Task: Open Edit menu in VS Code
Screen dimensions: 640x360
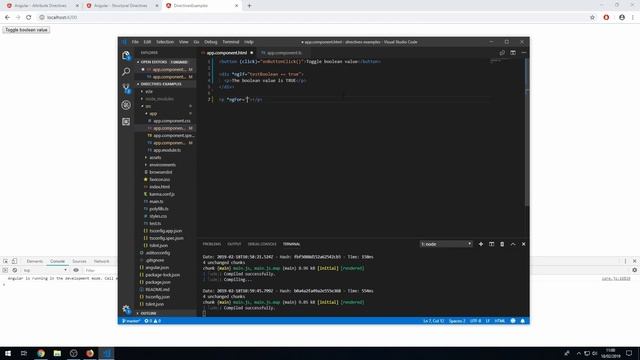Action: [x=147, y=42]
